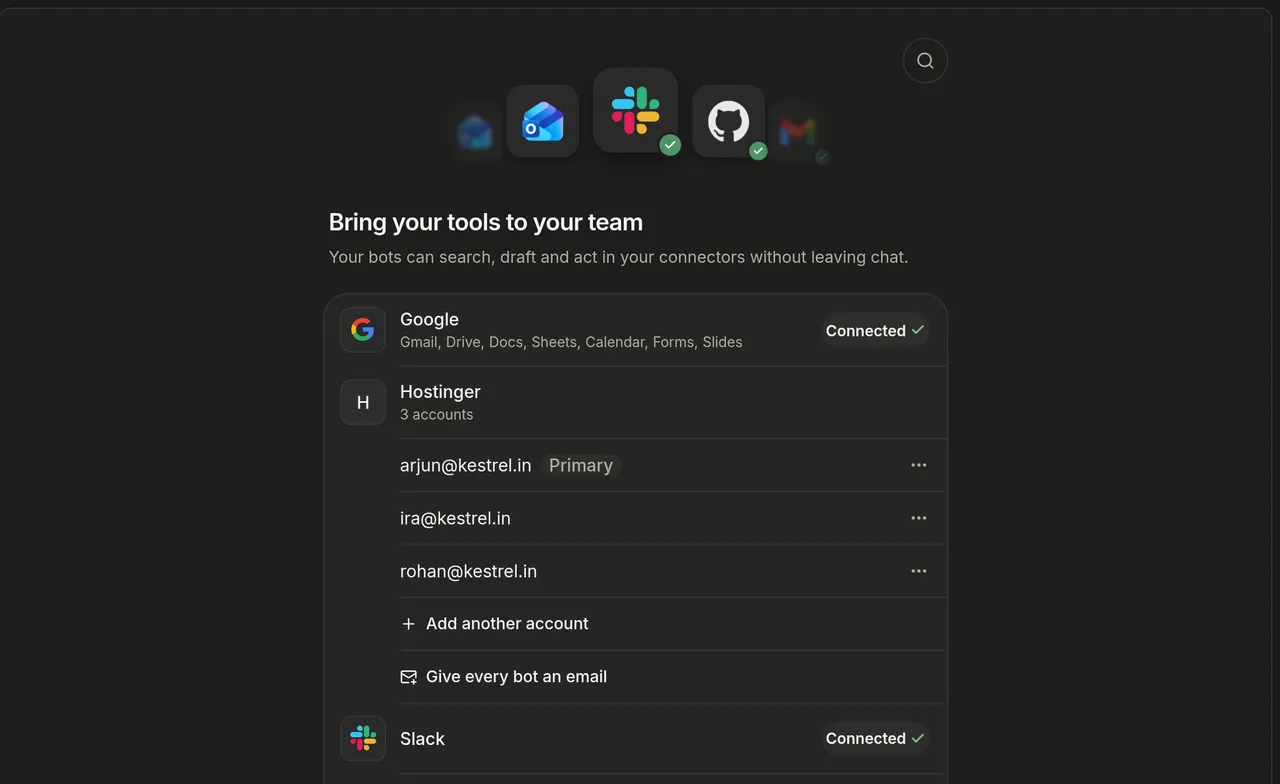The image size is (1280, 784).
Task: Click the Hostinger connector title
Action: (440, 392)
